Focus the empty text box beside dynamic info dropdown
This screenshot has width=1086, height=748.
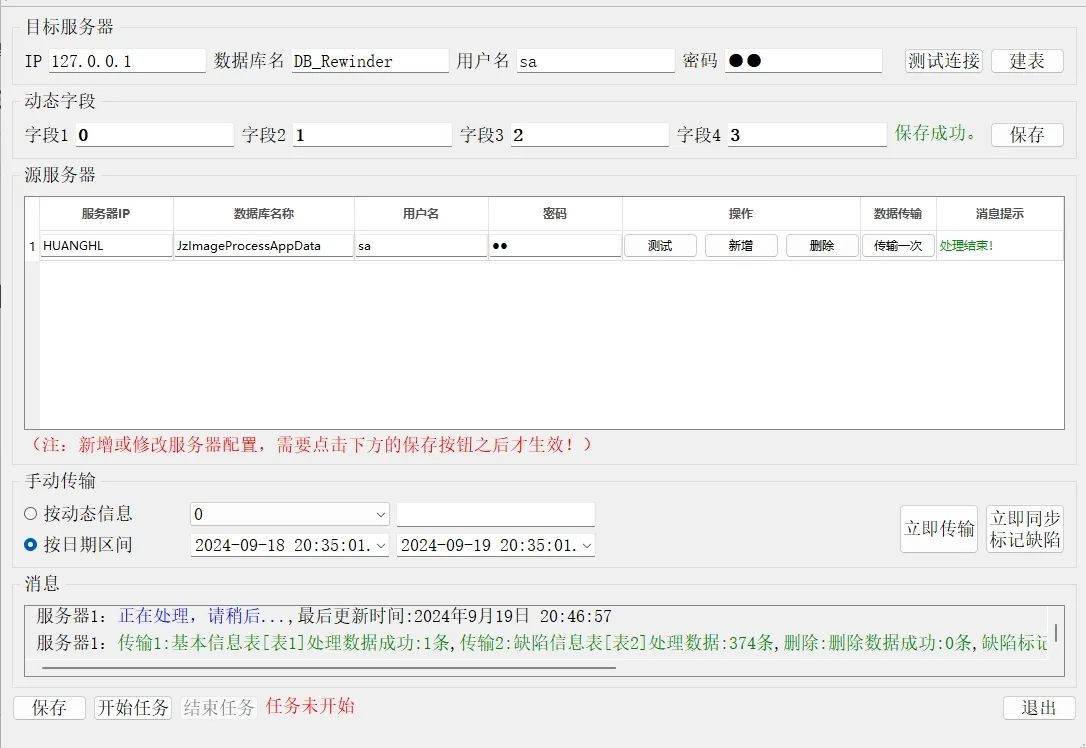(x=496, y=515)
